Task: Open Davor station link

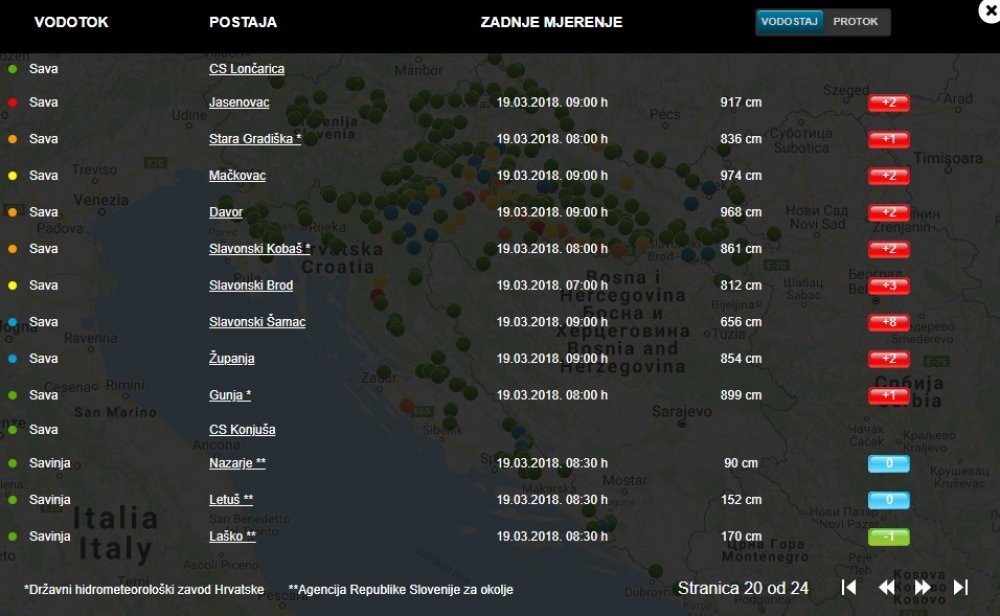Action: click(226, 212)
